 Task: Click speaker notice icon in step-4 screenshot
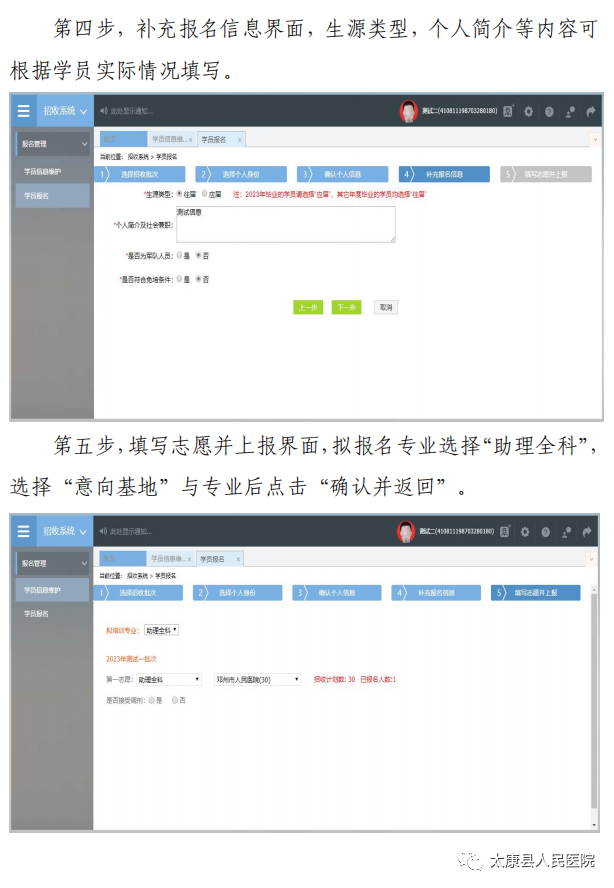[x=103, y=111]
